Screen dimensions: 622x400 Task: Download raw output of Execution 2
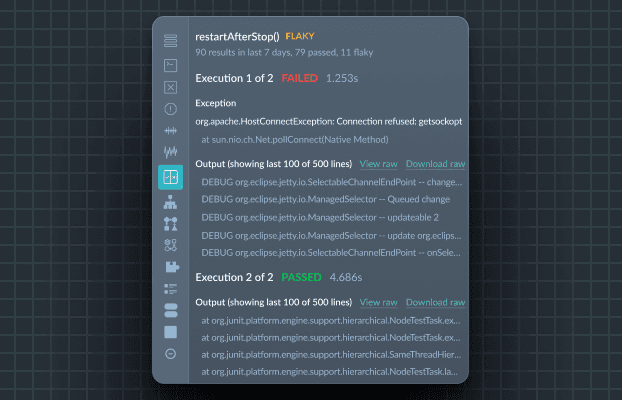click(x=435, y=302)
